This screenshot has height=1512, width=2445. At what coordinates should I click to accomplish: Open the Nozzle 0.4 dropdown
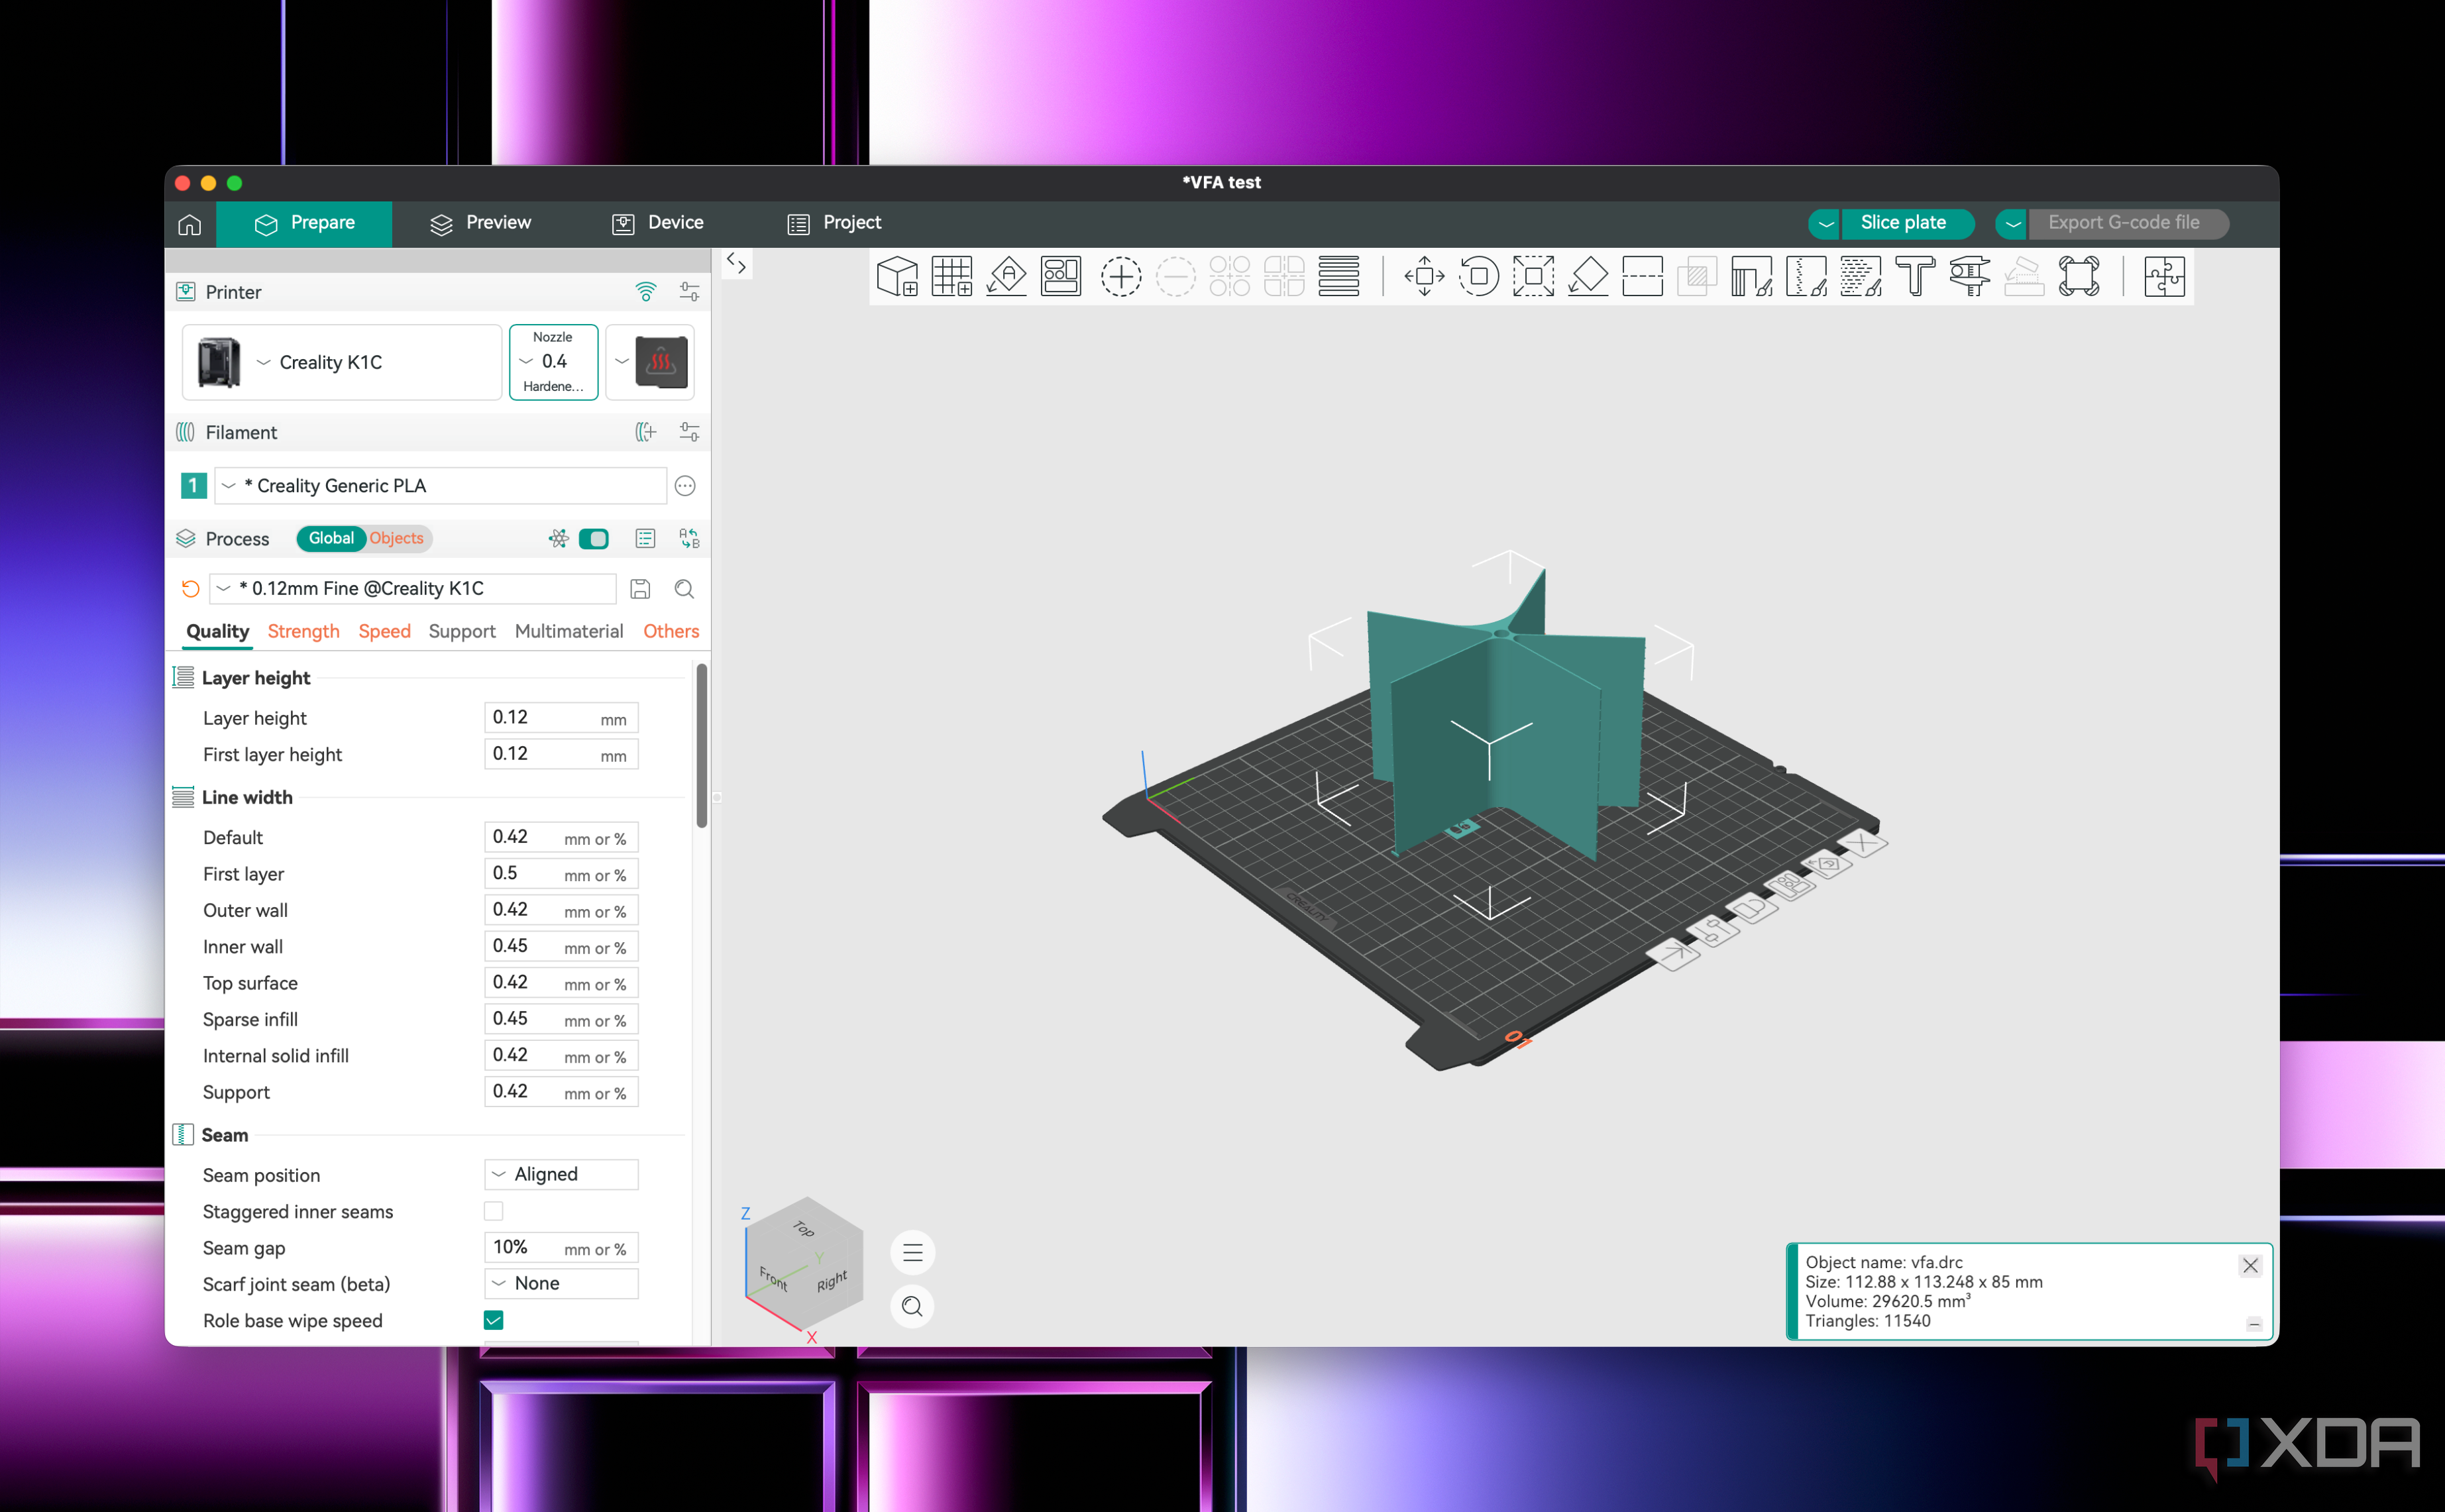(x=554, y=362)
